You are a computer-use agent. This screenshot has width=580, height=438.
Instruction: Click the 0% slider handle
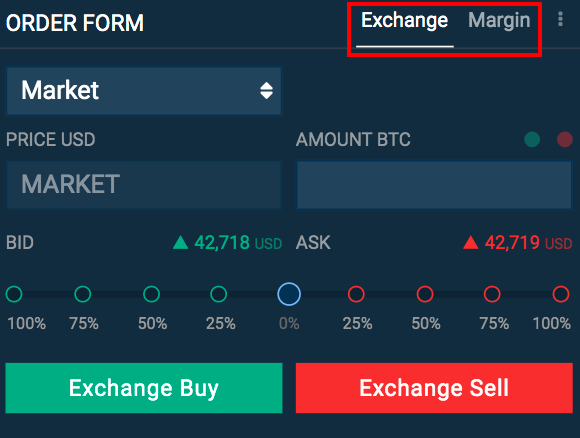point(289,294)
